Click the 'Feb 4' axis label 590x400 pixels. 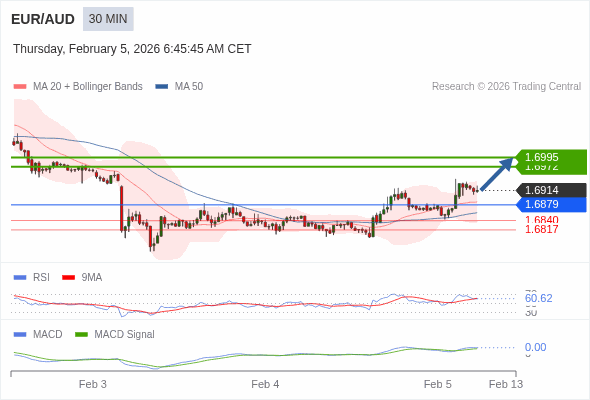pos(265,384)
